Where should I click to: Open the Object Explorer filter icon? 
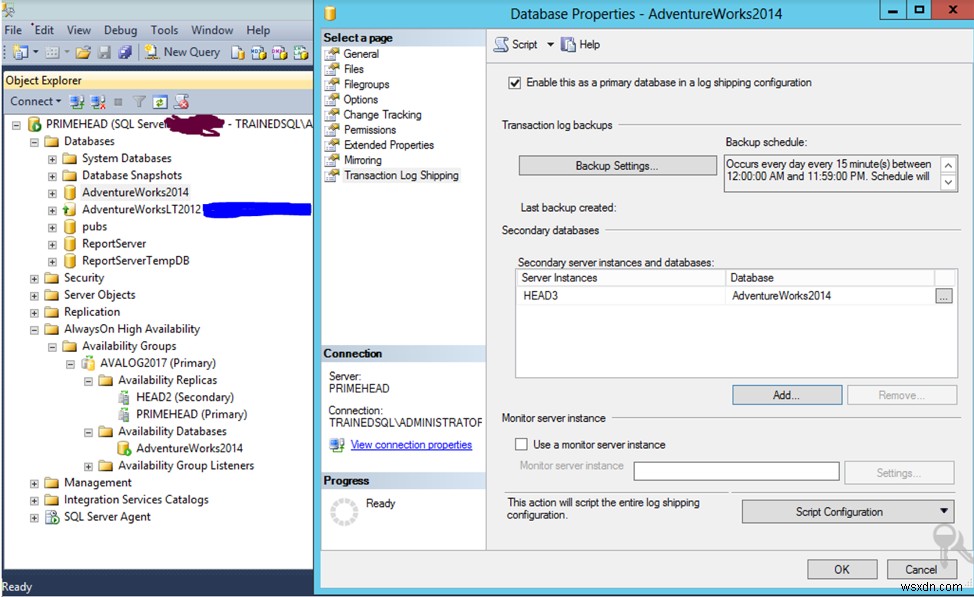click(140, 100)
